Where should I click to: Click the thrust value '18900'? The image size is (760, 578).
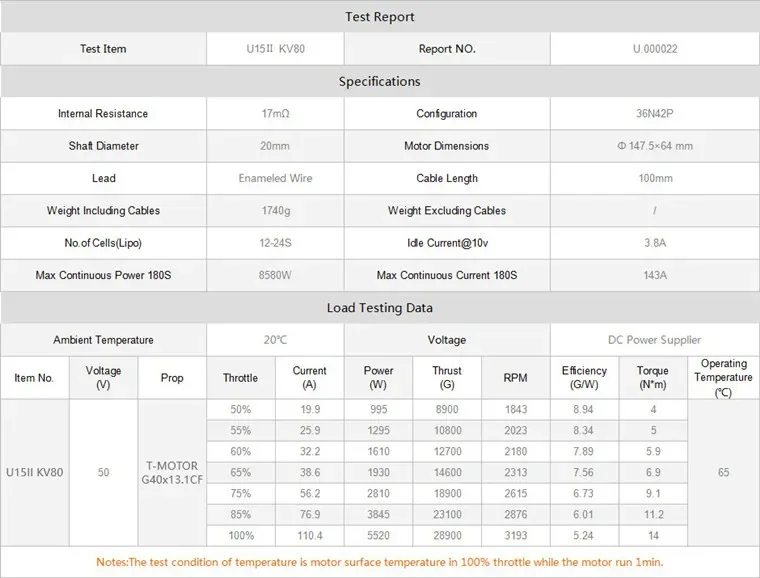tap(447, 493)
